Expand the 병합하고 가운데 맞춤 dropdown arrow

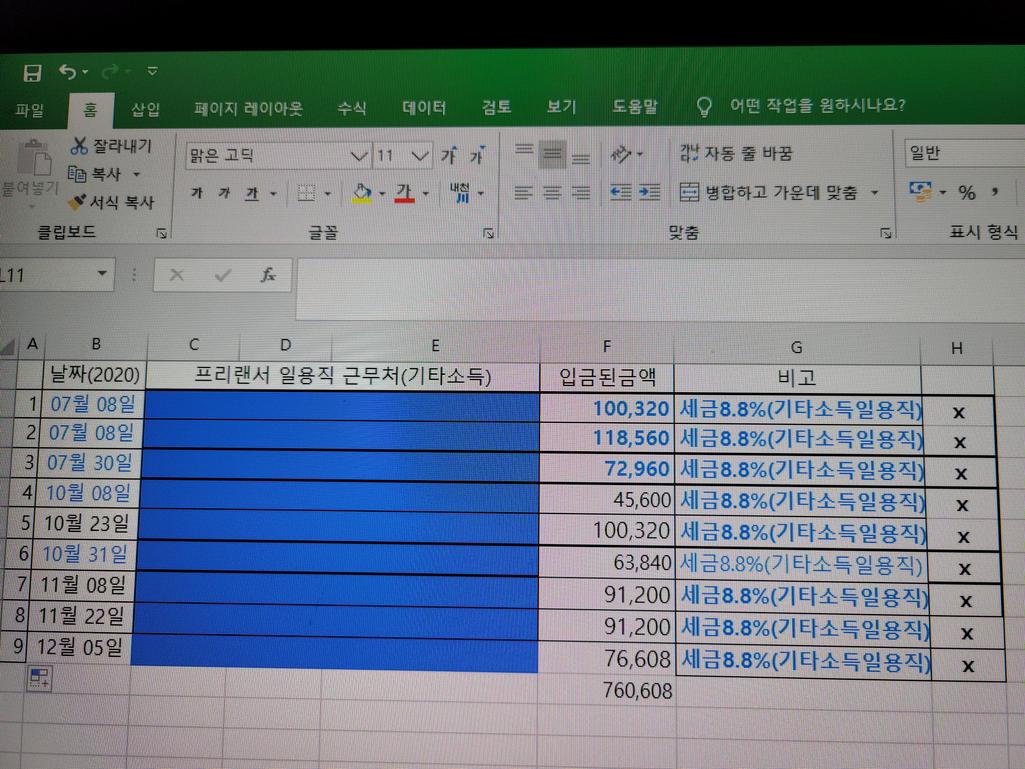(875, 193)
